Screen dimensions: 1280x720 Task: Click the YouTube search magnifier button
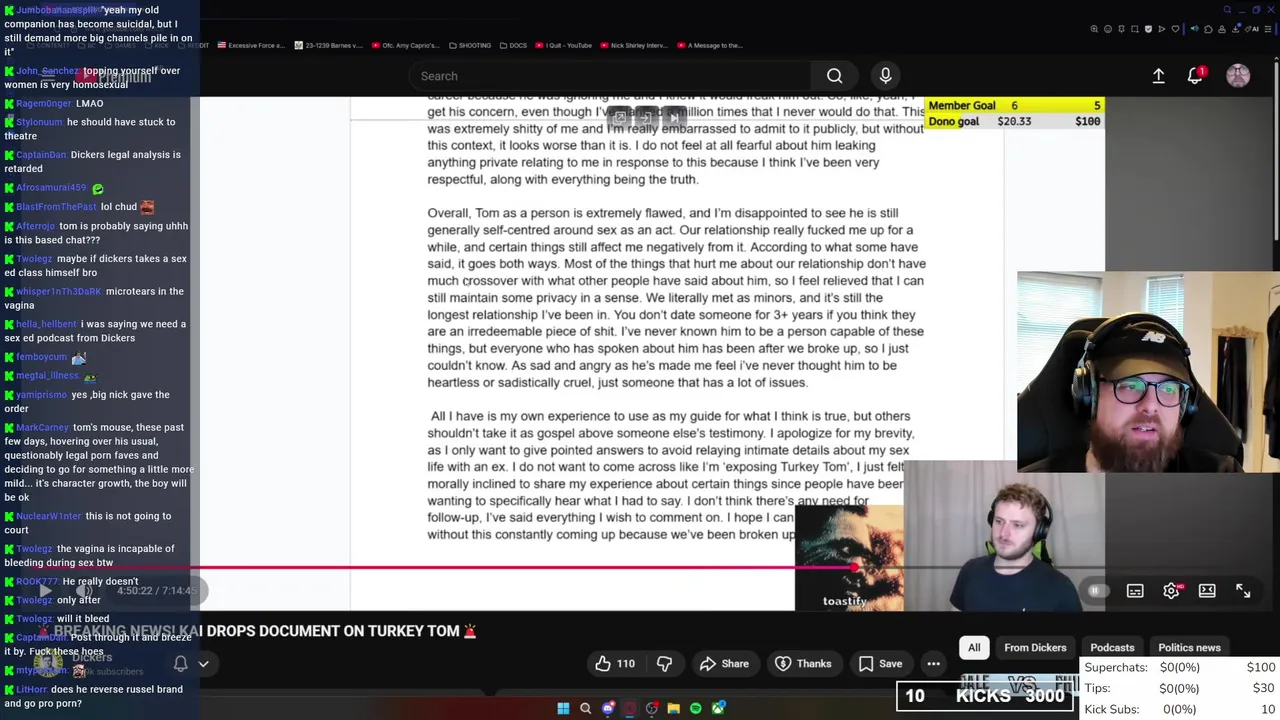coord(834,76)
